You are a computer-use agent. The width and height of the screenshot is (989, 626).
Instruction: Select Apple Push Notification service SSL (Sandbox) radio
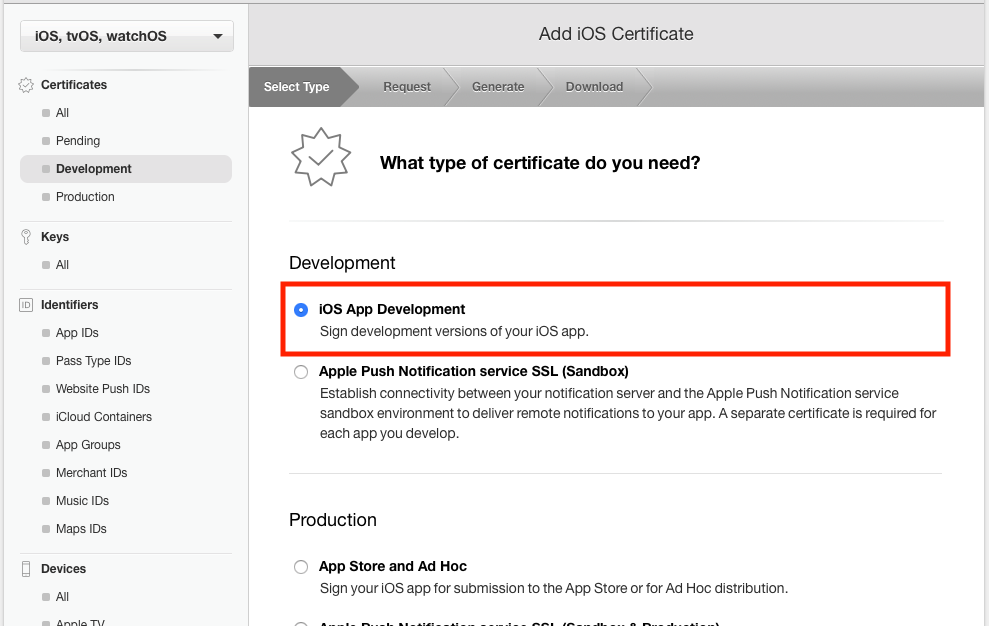(x=301, y=372)
